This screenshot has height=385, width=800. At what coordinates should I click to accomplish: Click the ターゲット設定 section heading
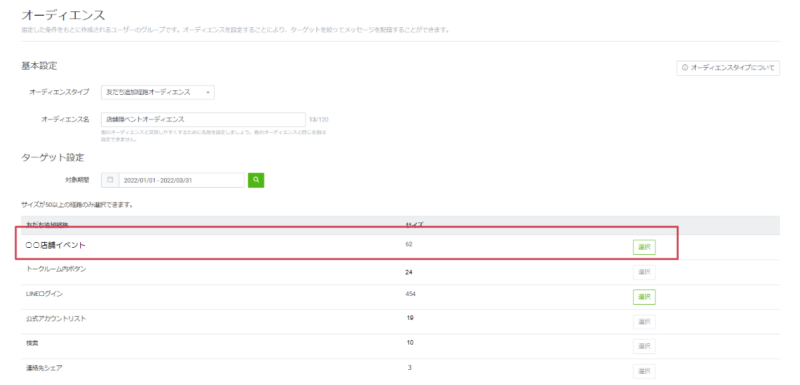coord(53,158)
